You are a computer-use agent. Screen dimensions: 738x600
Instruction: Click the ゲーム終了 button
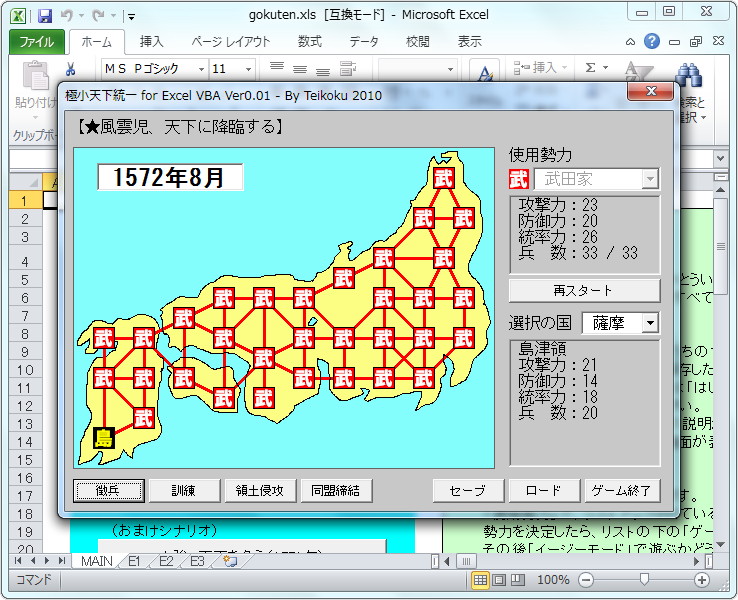622,491
